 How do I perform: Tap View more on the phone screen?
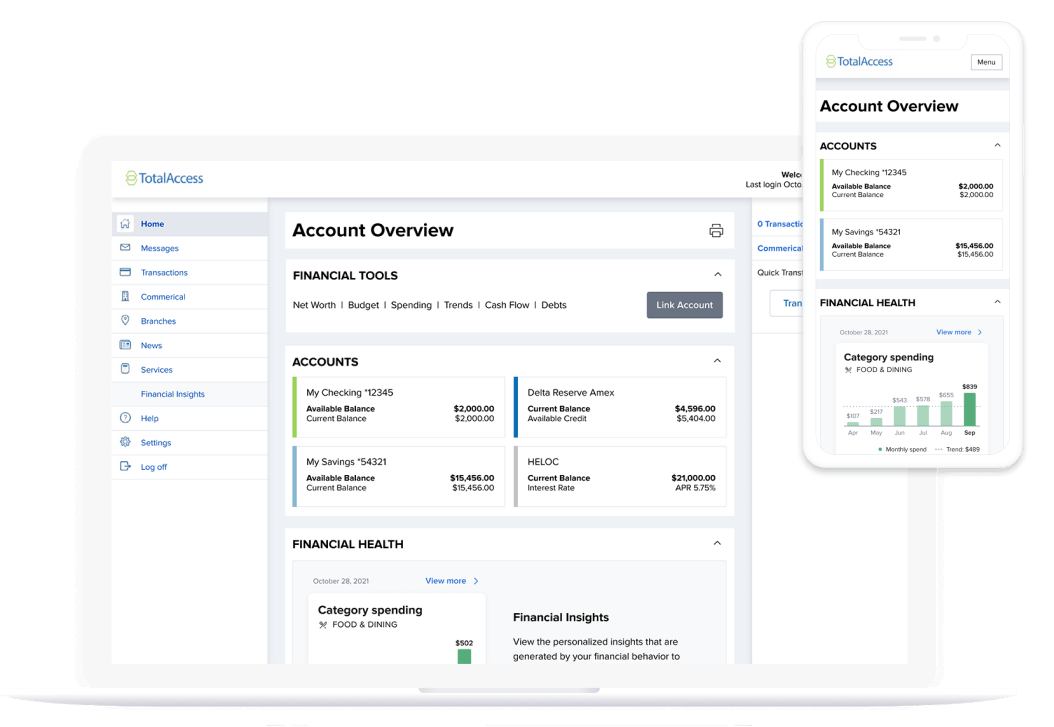tap(959, 332)
